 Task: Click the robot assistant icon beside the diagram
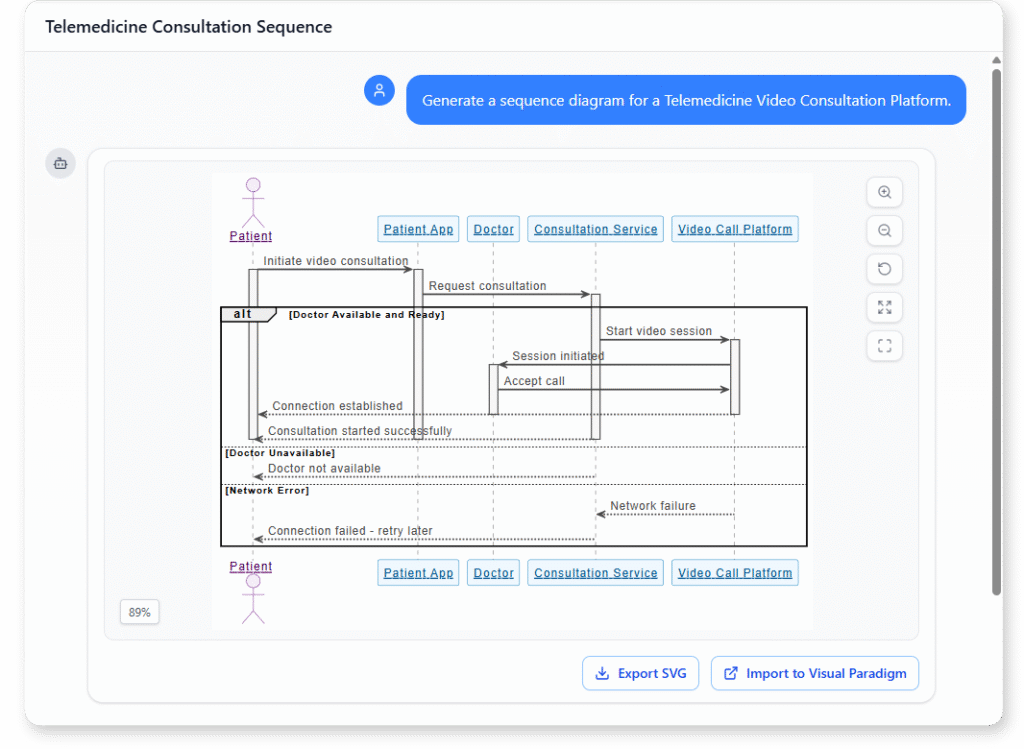click(60, 163)
